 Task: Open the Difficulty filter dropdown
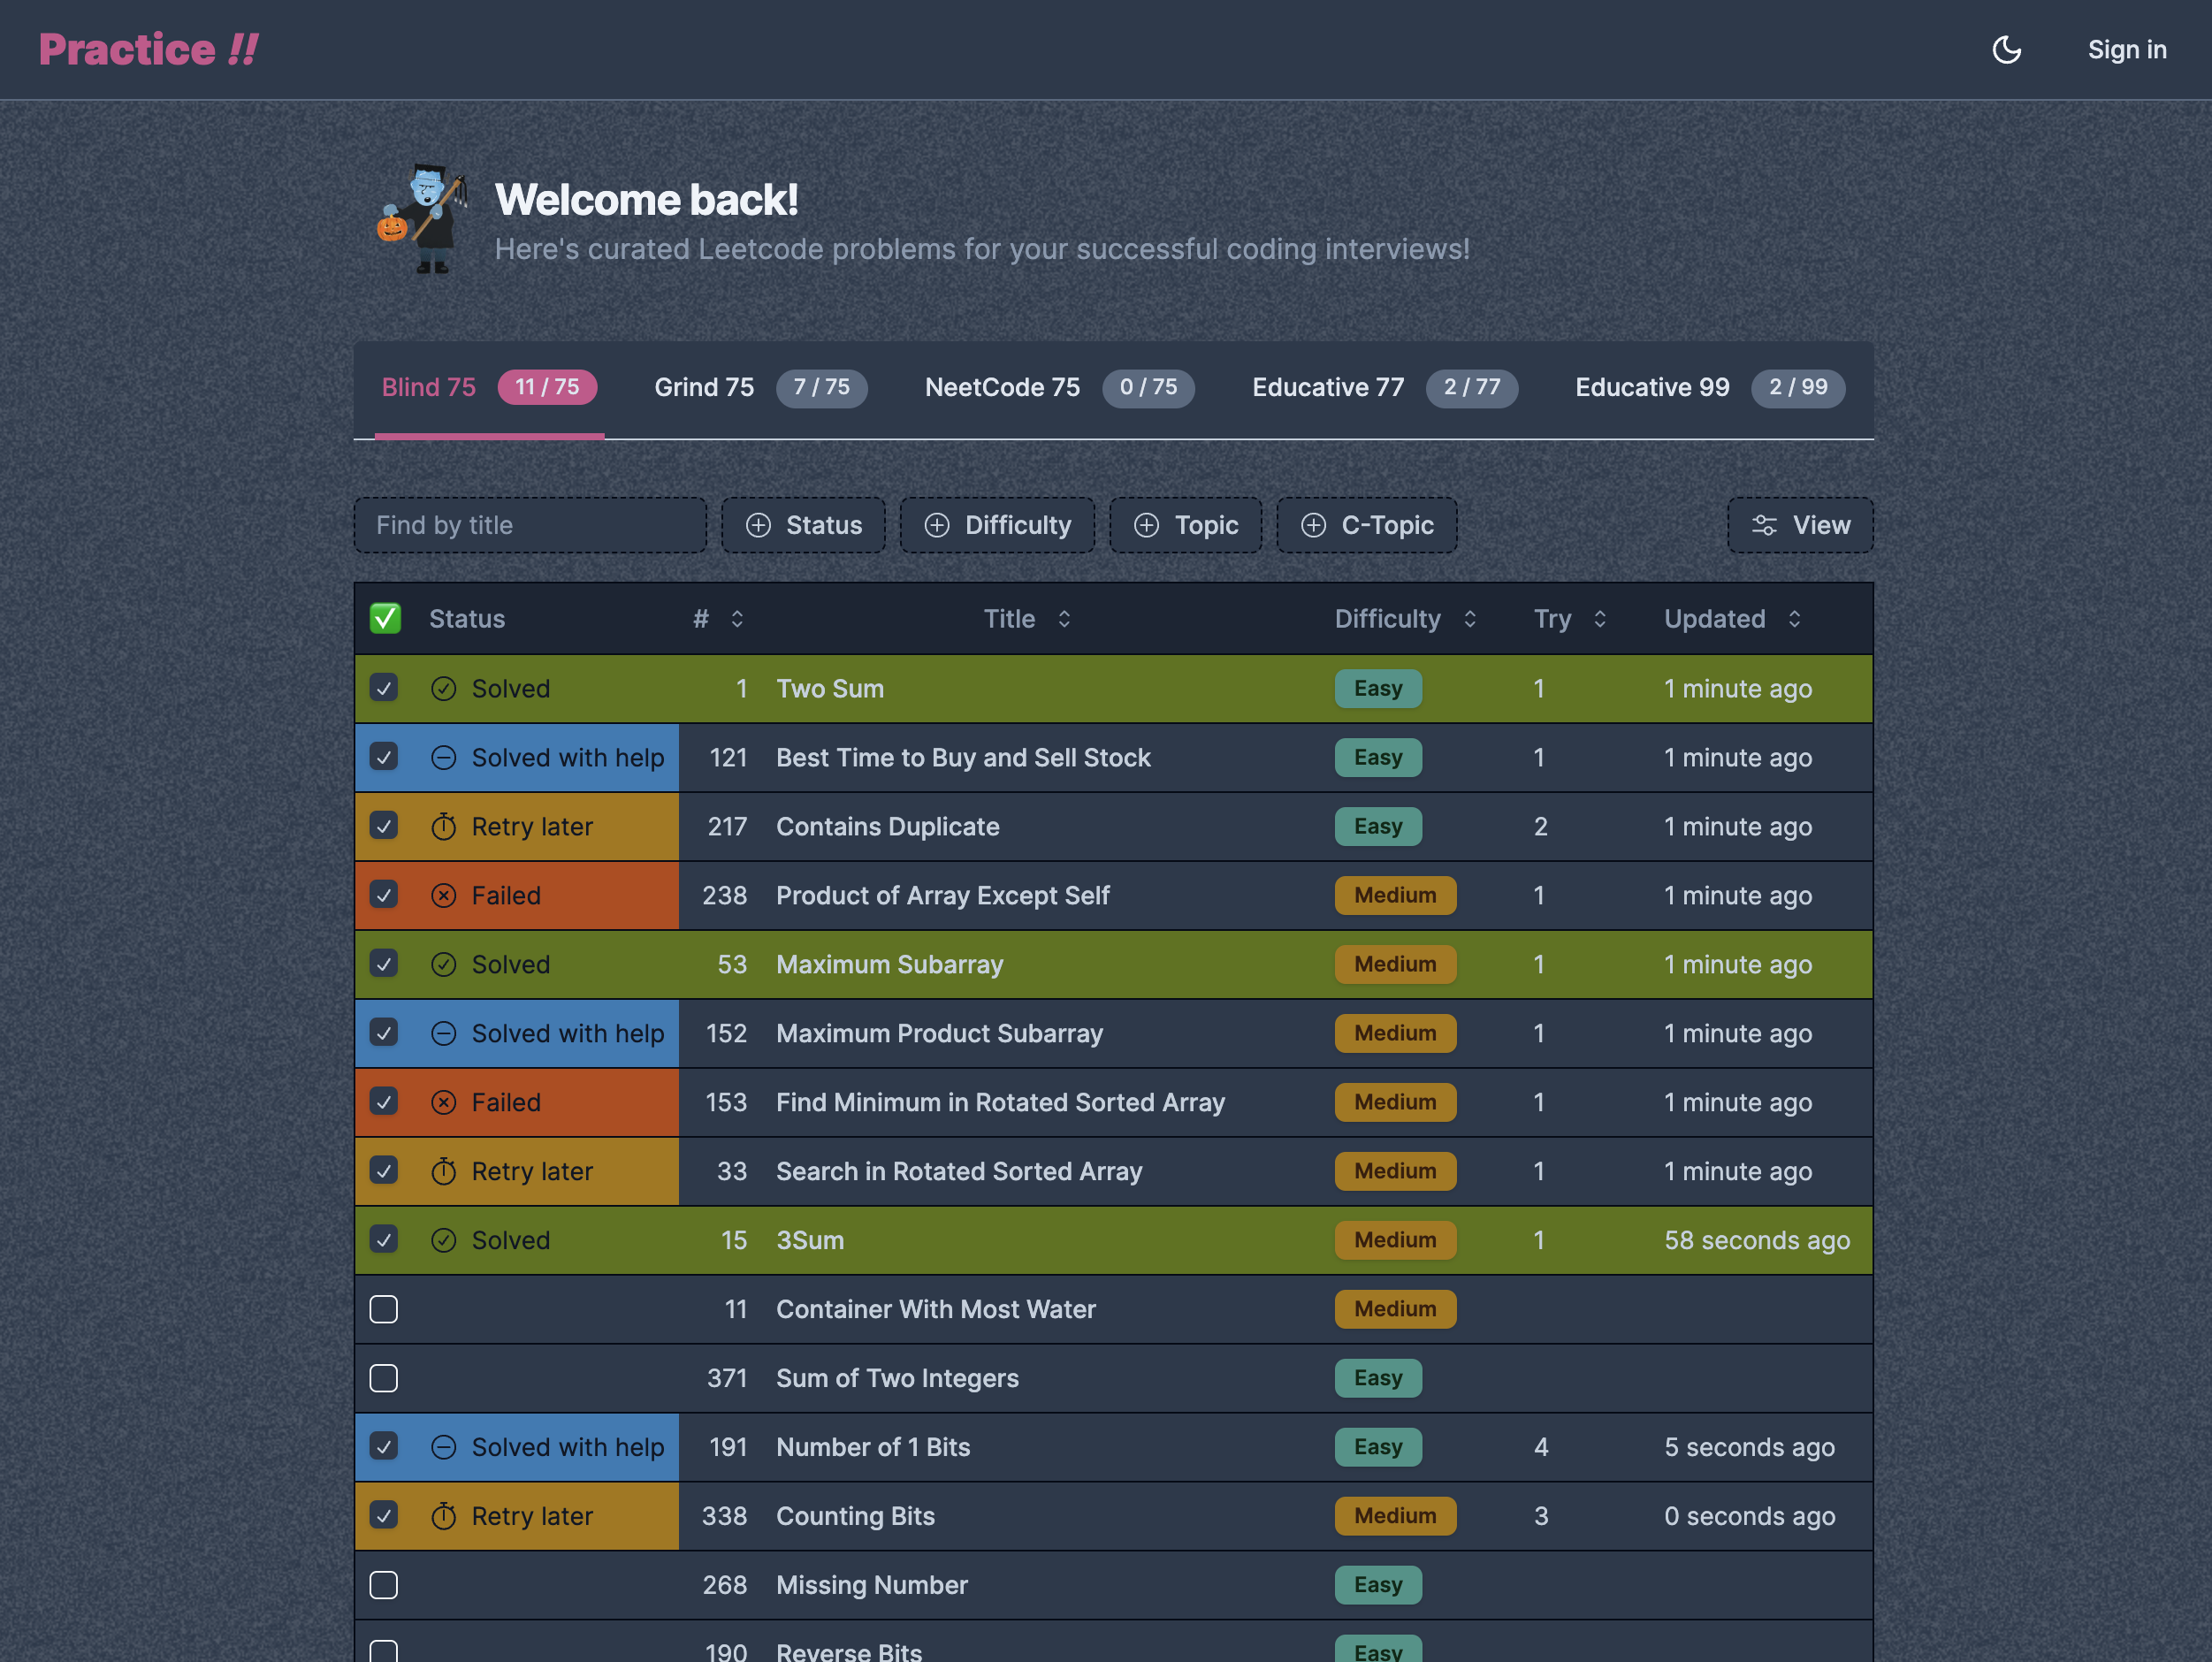point(997,526)
